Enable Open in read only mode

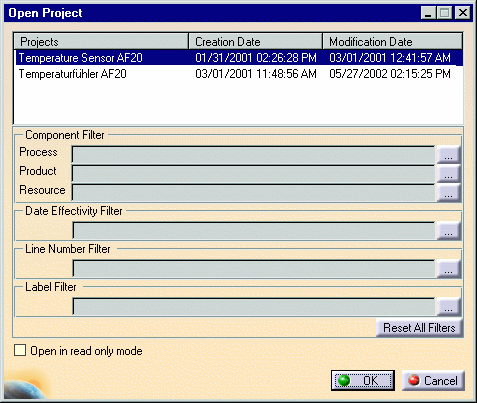tap(20, 350)
